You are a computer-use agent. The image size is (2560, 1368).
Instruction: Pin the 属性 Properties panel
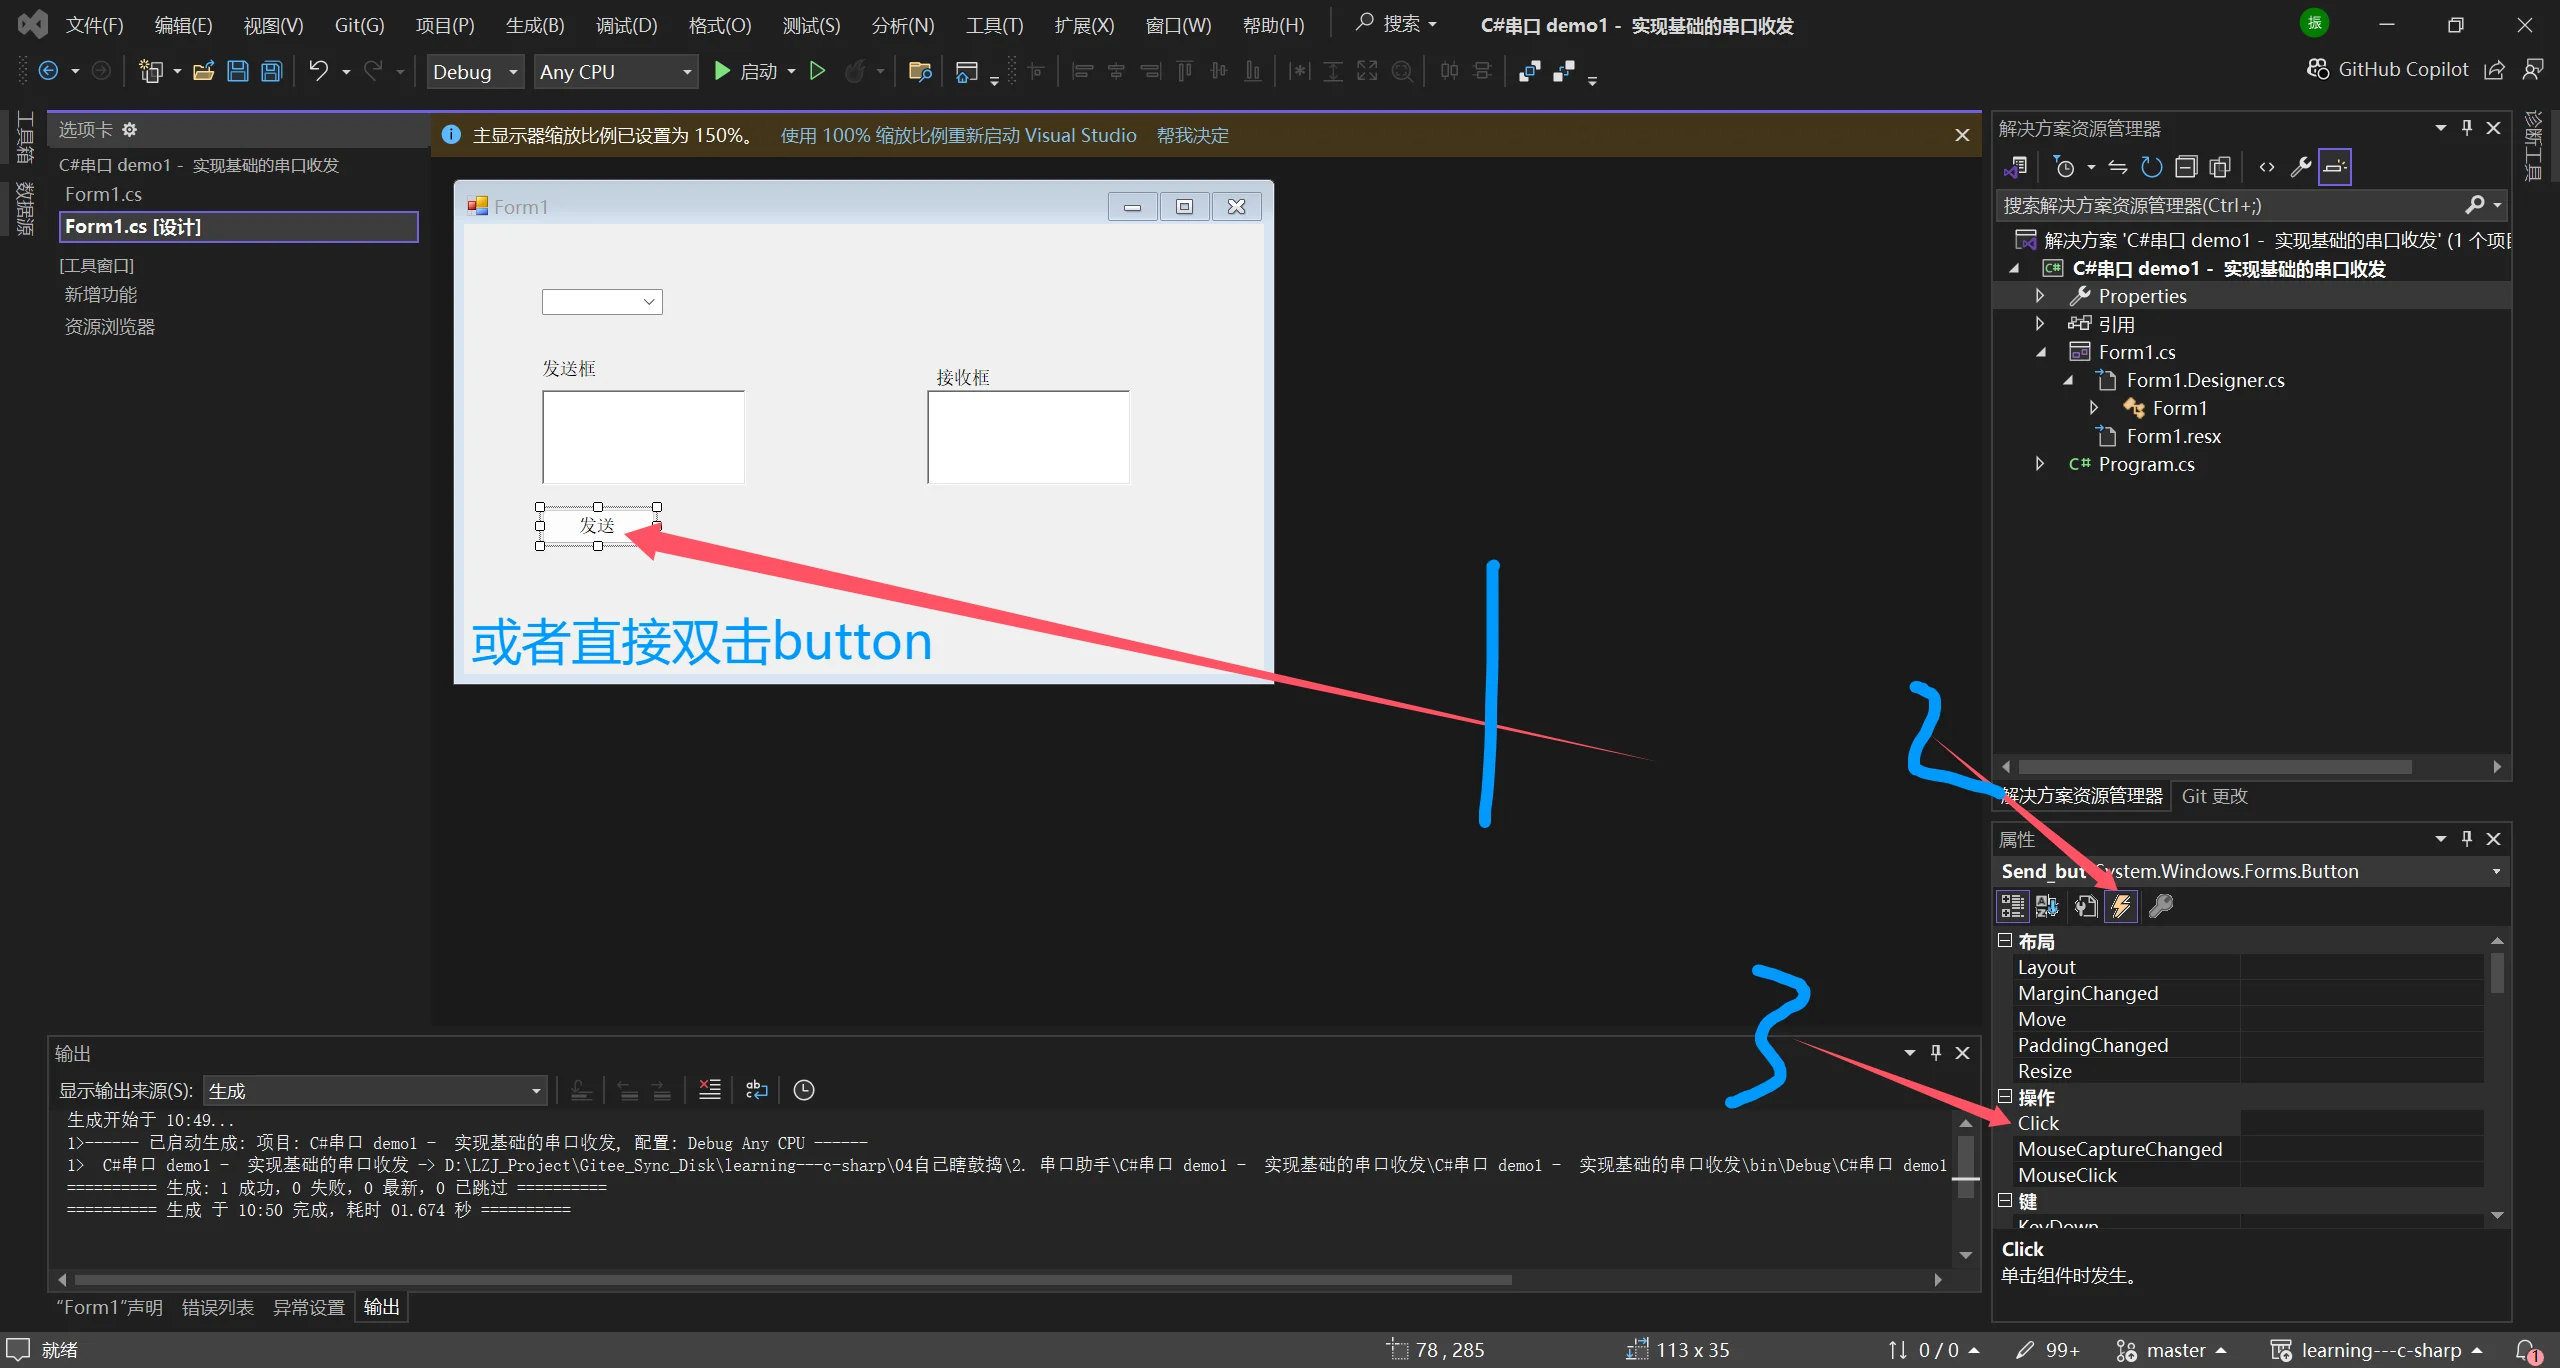(2467, 839)
